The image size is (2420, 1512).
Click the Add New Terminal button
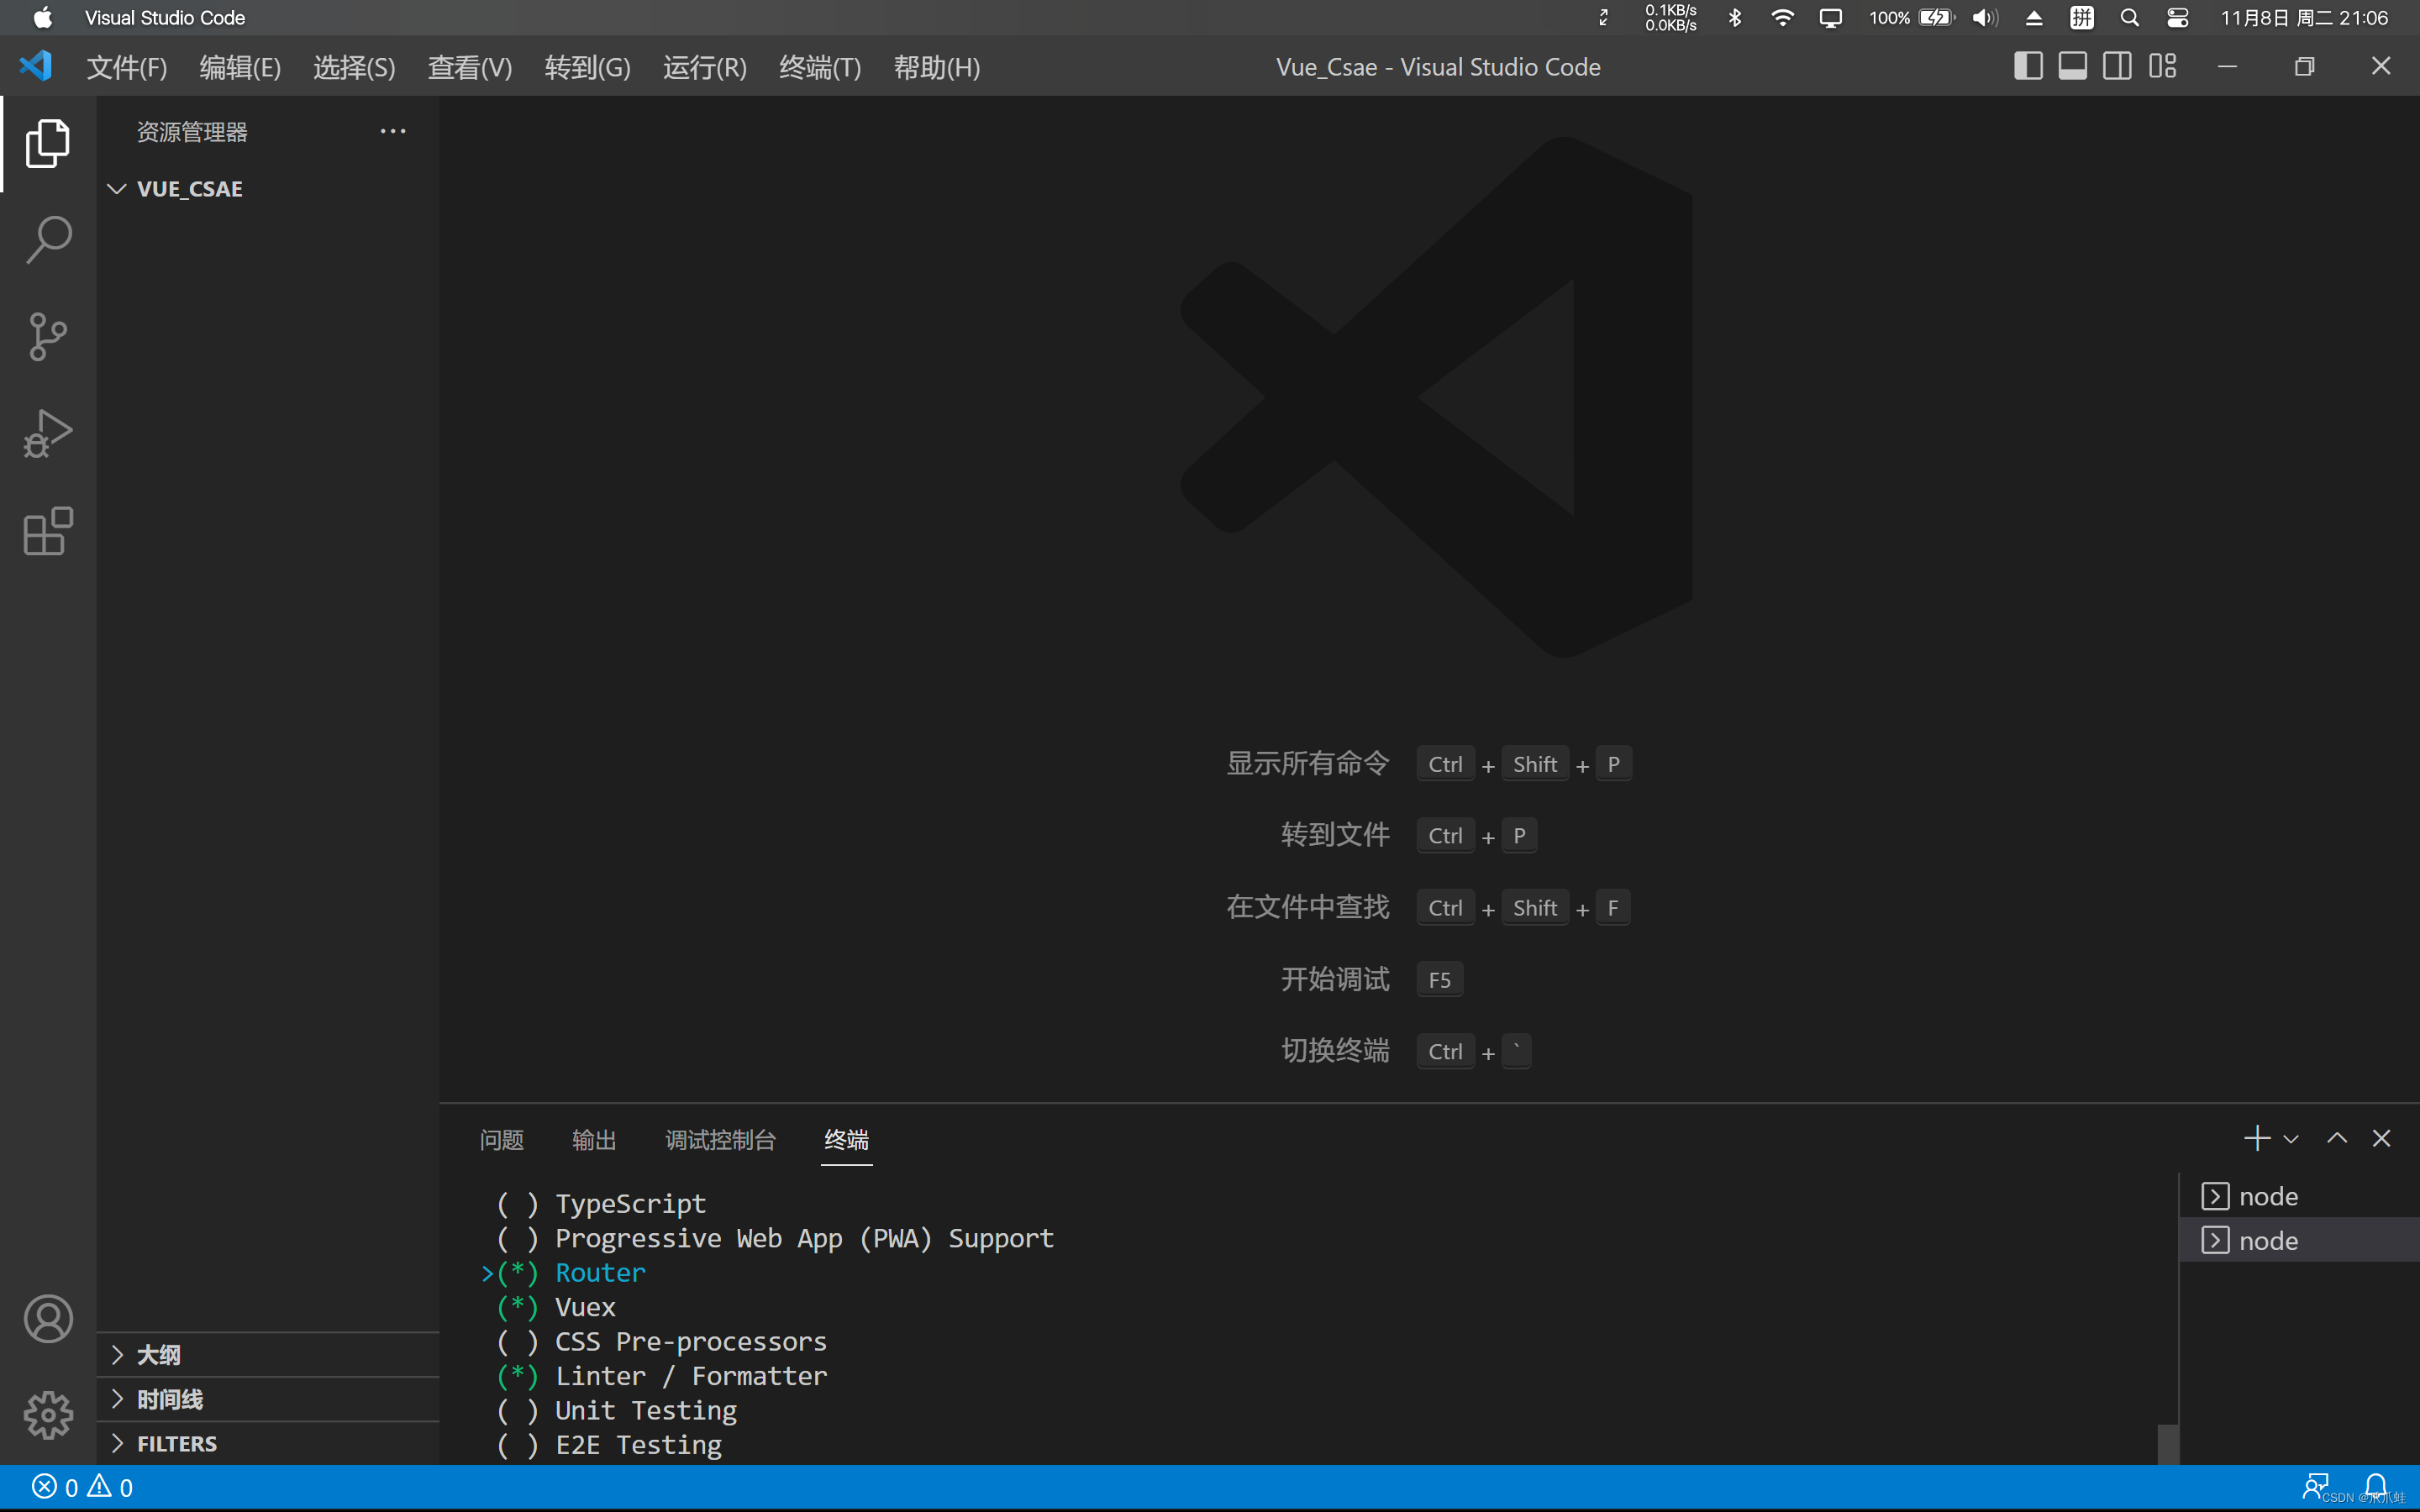(2258, 1137)
